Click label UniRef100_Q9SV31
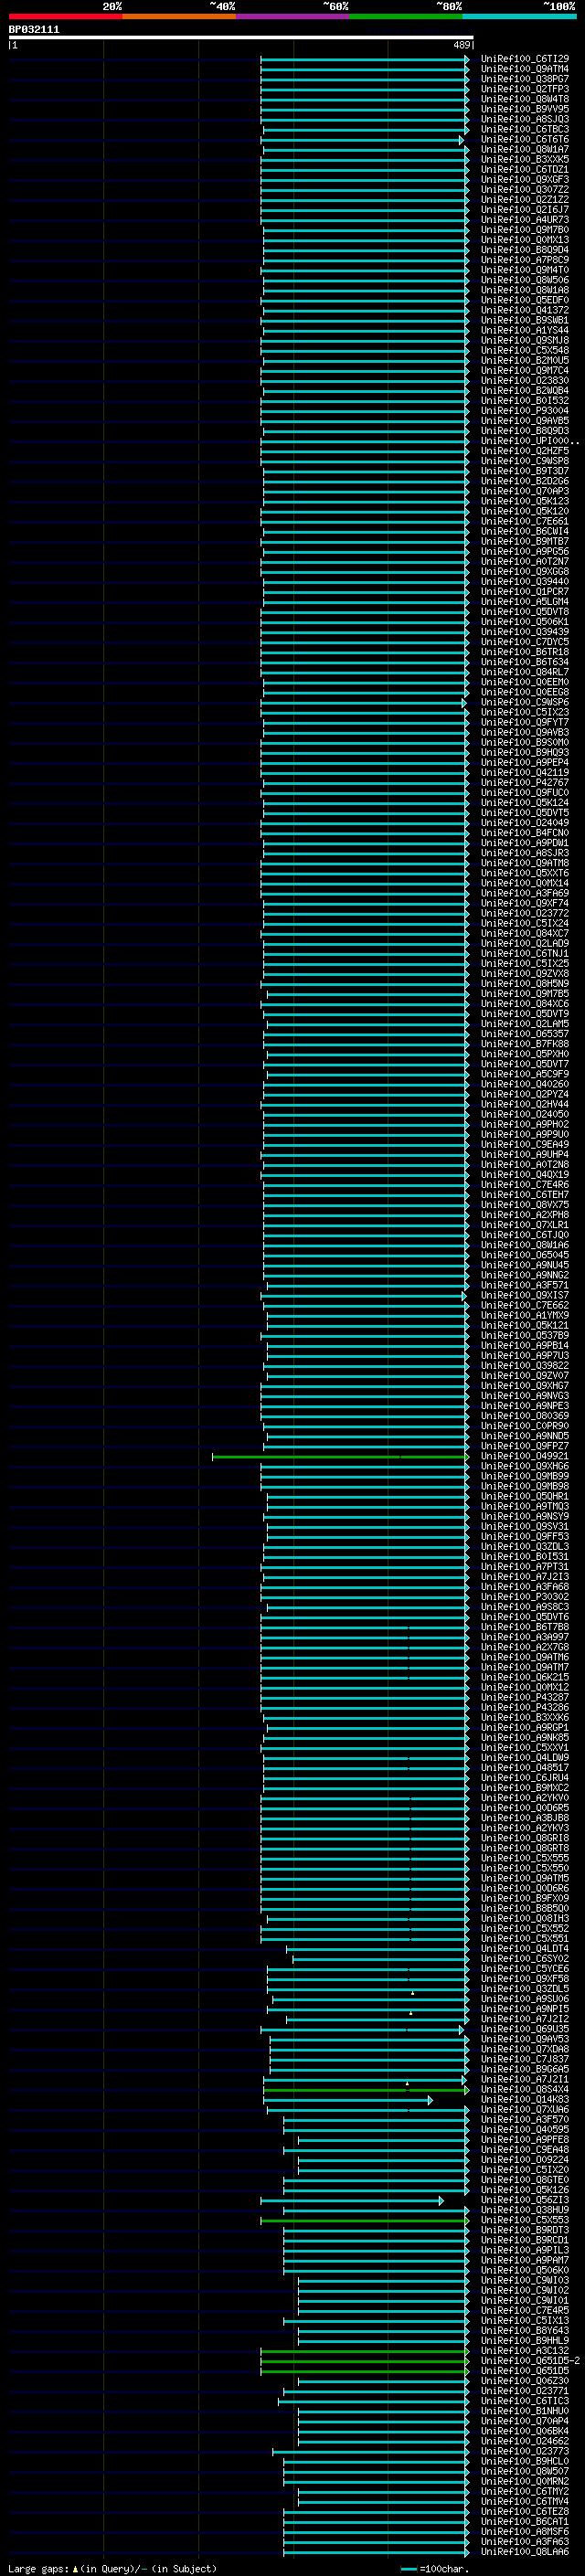This screenshot has height=2576, width=585. pyautogui.click(x=524, y=1526)
